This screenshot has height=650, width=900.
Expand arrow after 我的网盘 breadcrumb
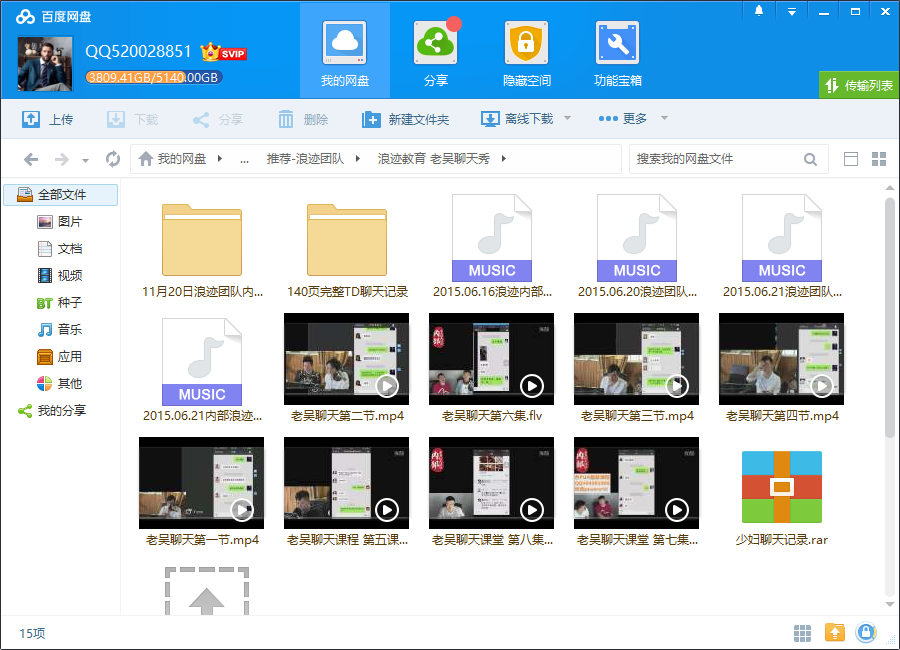(220, 158)
